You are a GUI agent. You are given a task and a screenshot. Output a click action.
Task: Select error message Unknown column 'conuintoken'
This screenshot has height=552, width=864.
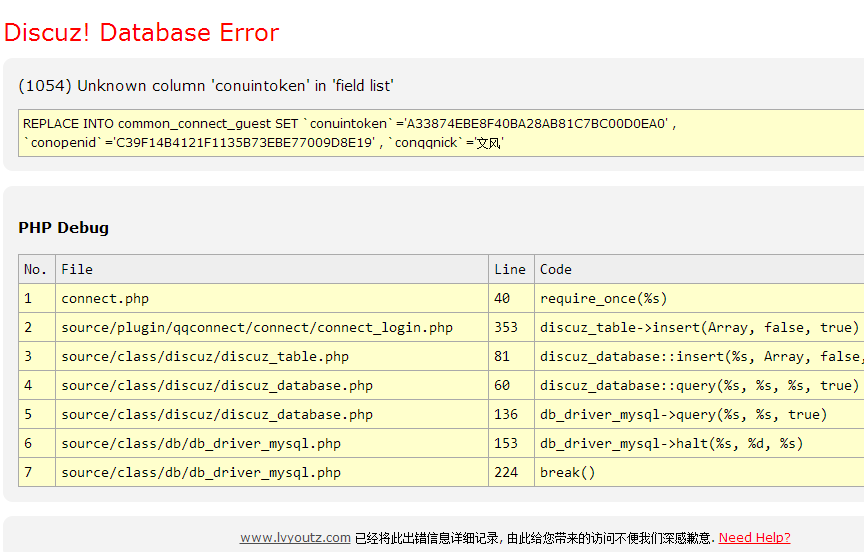click(x=206, y=86)
